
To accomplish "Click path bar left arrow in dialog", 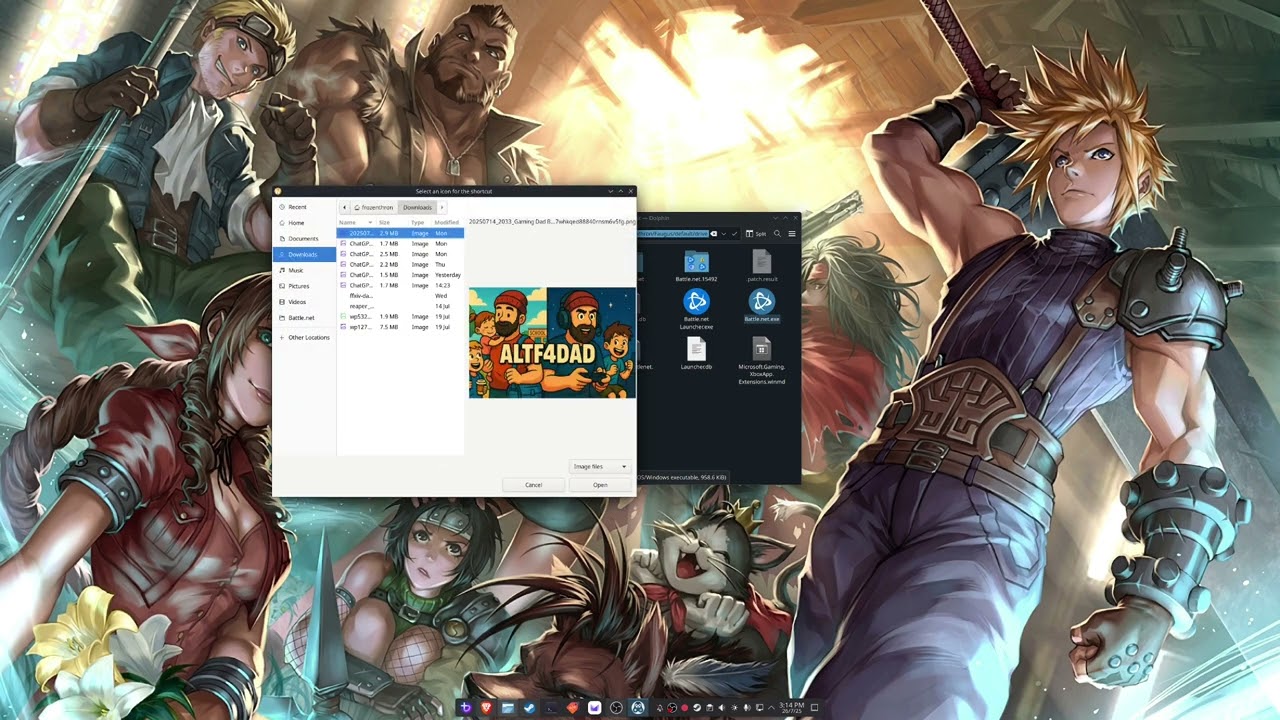I will 344,207.
